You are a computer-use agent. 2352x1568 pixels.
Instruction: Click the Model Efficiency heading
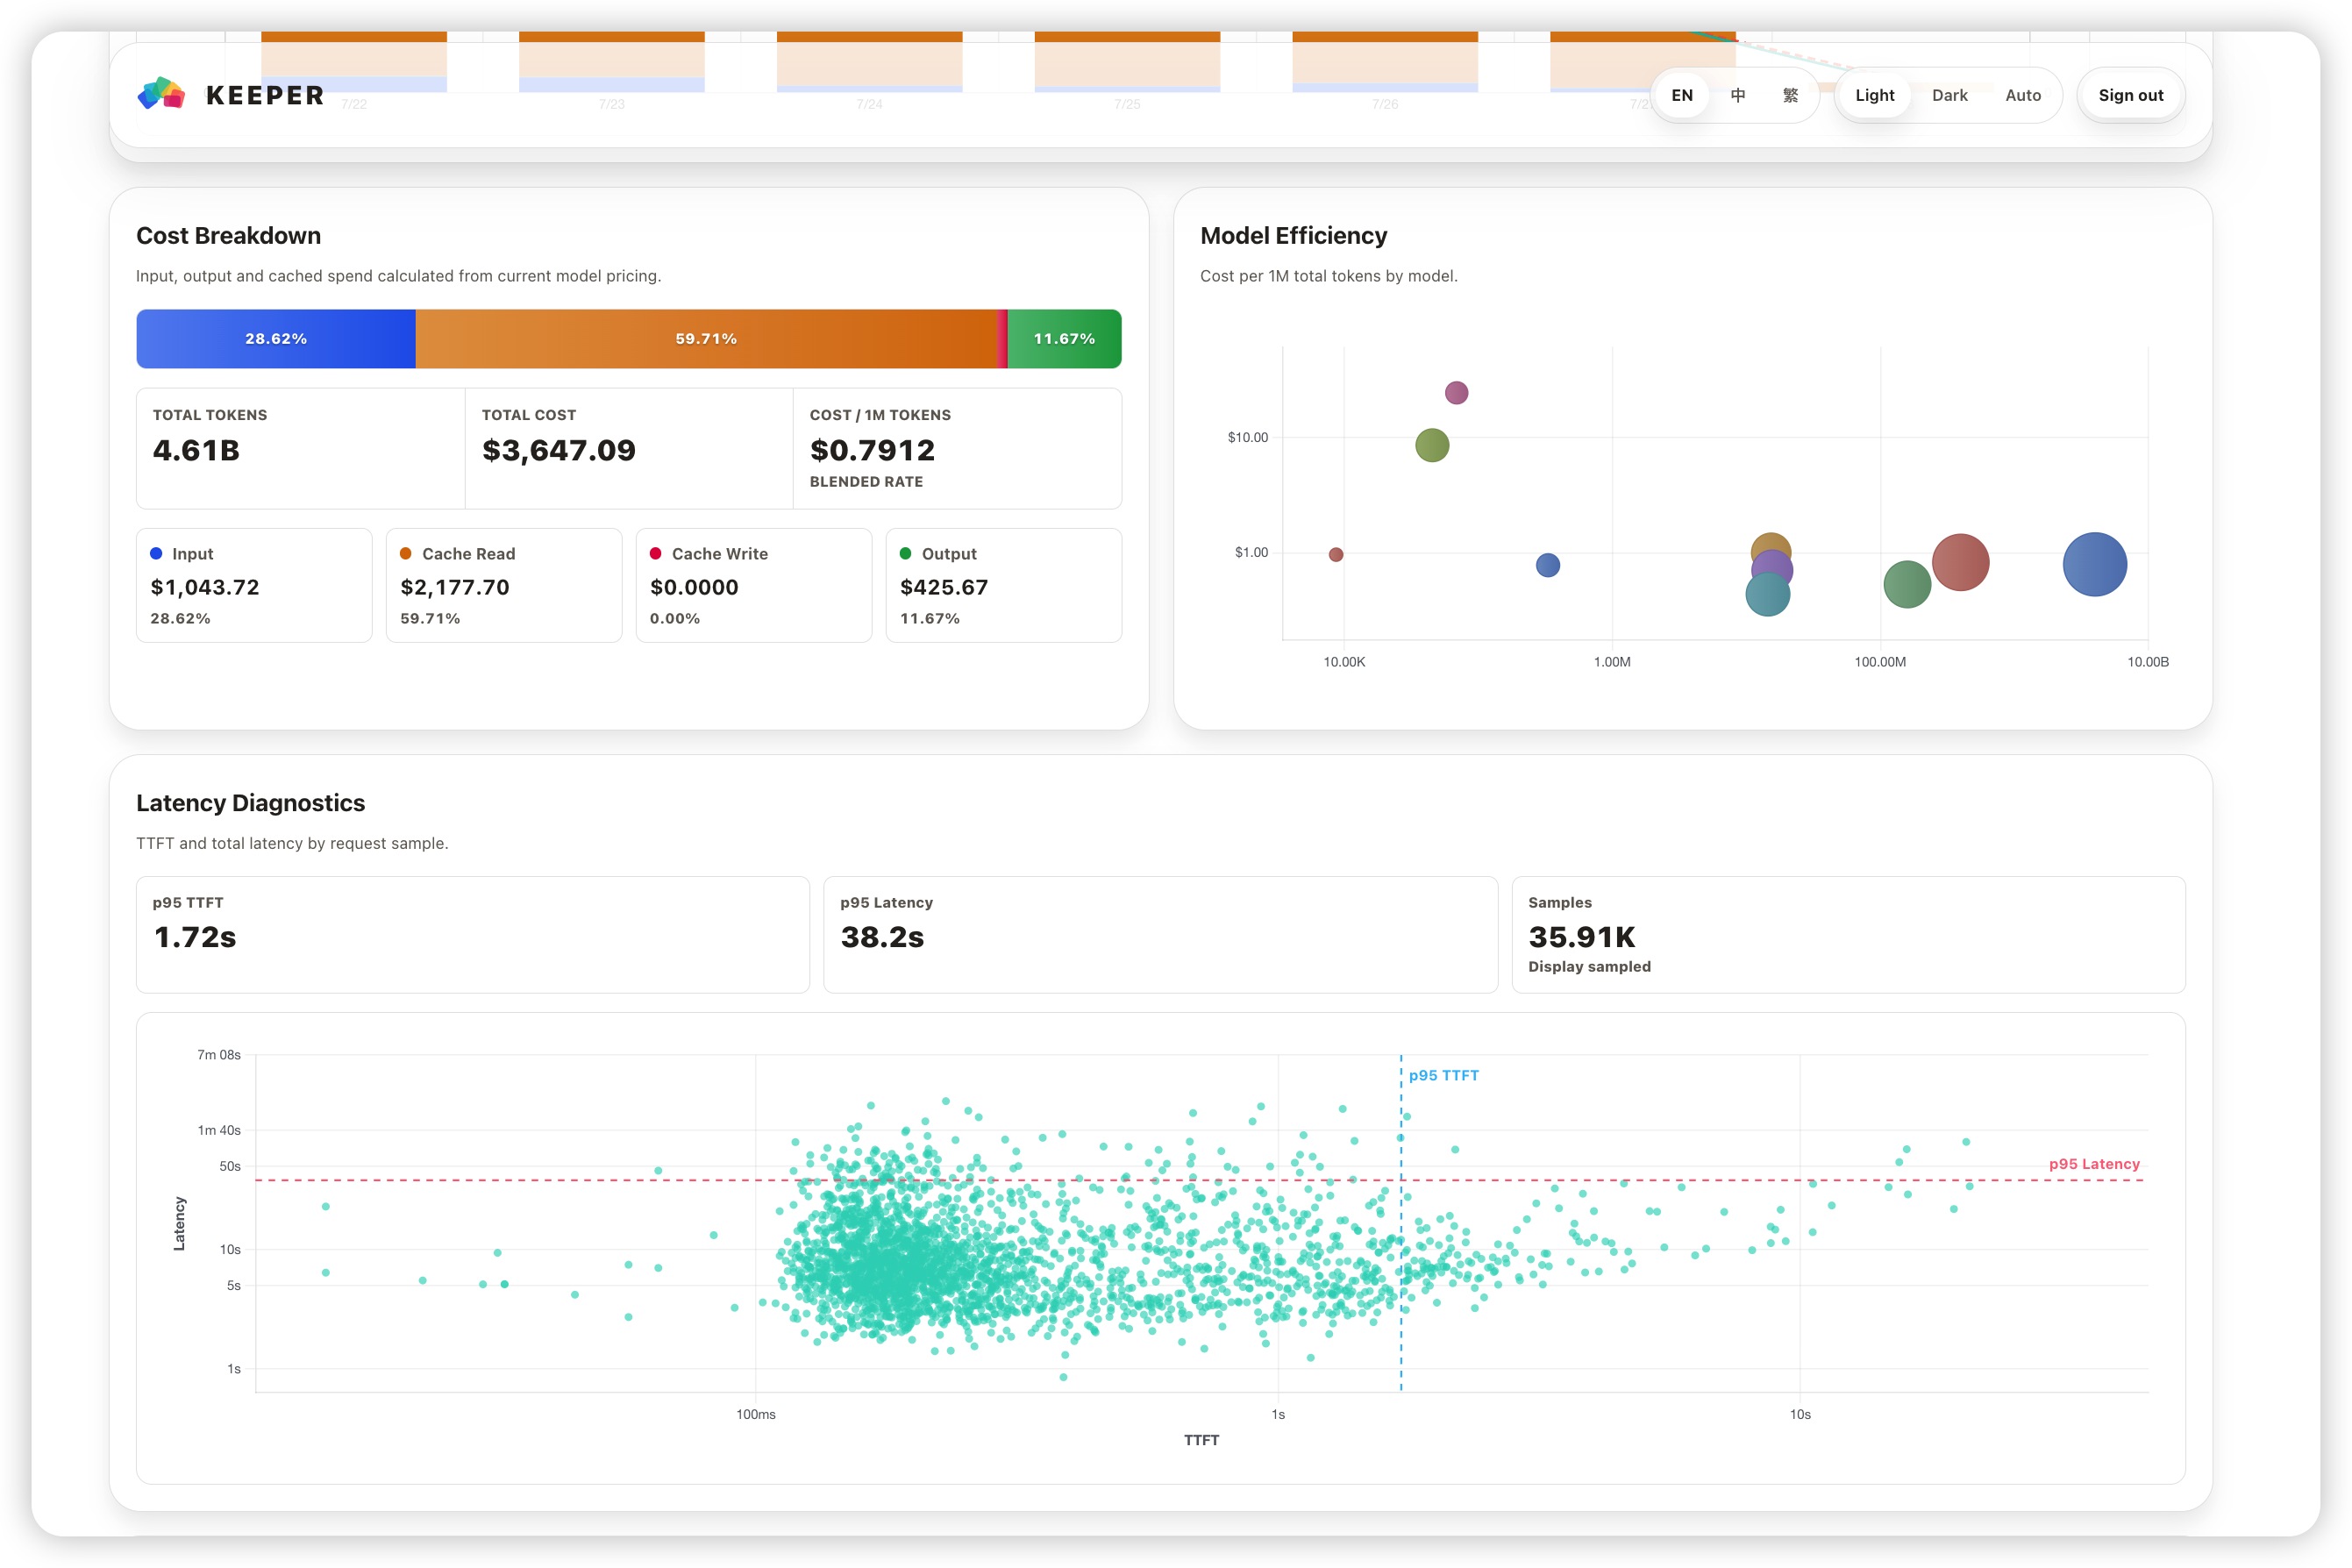point(1294,236)
